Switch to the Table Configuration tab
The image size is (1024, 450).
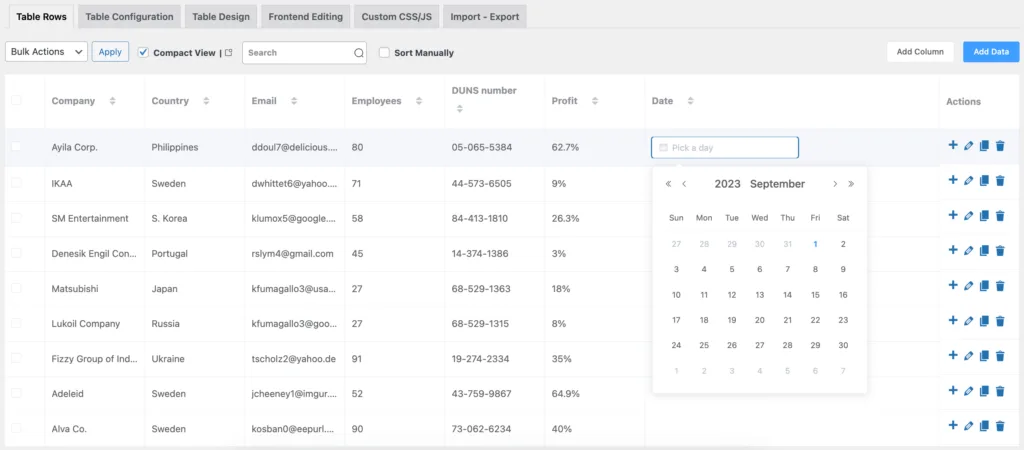(x=129, y=17)
